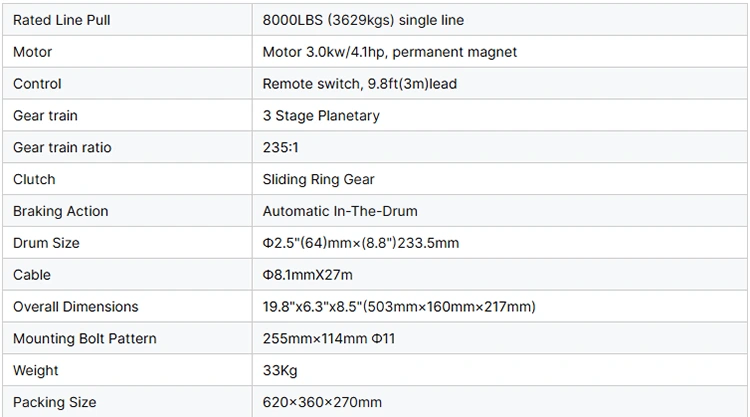This screenshot has height=417, width=750.
Task: Click the Clutch row label
Action: 34,180
